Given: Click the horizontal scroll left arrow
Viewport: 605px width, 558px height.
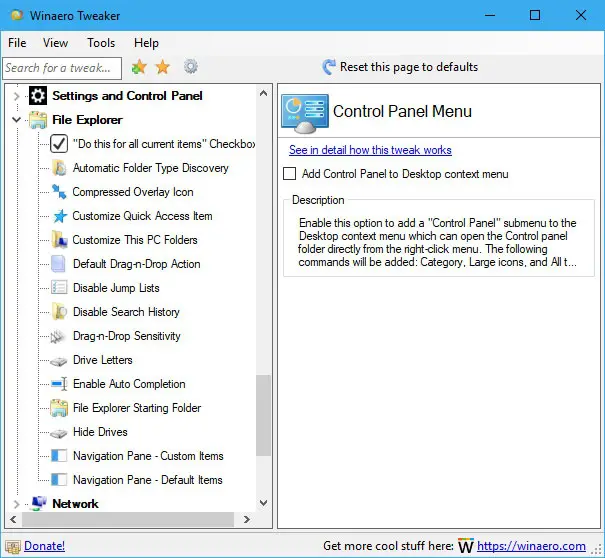Looking at the screenshot, I should point(14,519).
